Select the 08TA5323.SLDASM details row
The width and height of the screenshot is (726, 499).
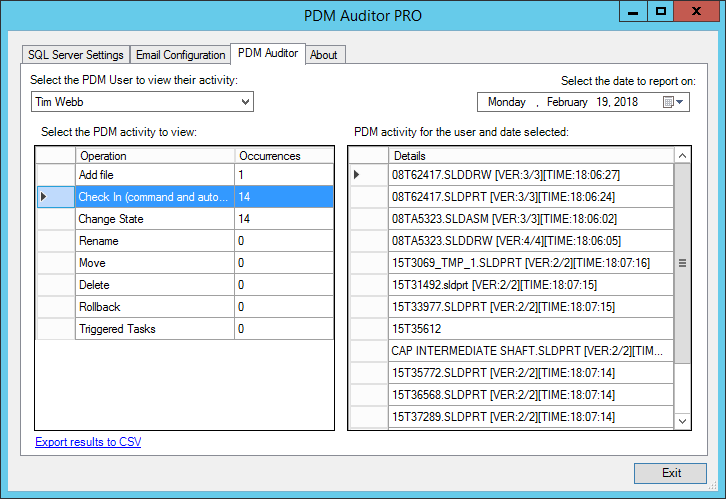pos(511,219)
